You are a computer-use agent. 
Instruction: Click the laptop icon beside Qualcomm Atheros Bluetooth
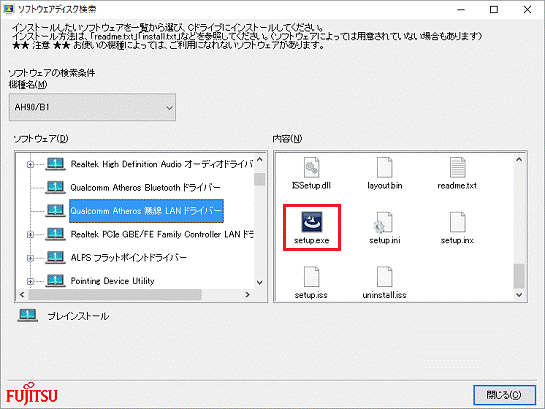(x=55, y=187)
